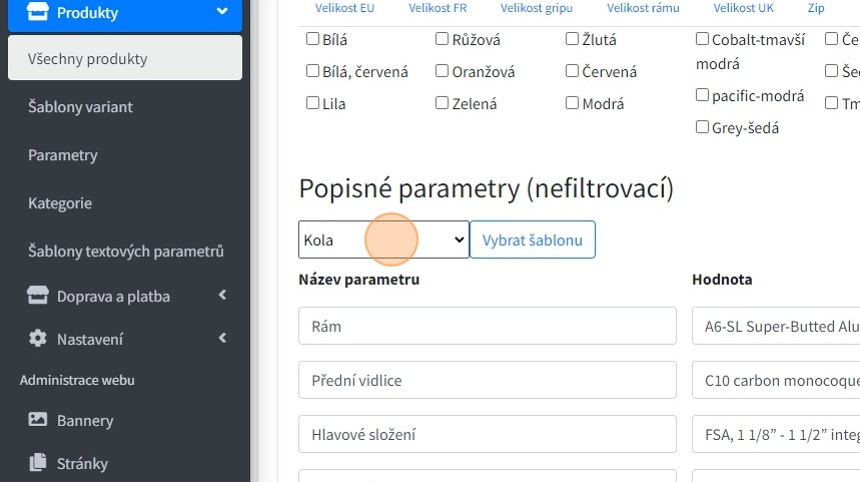Toggle the Grey-šedá checkbox
The width and height of the screenshot is (860, 482).
coord(702,127)
